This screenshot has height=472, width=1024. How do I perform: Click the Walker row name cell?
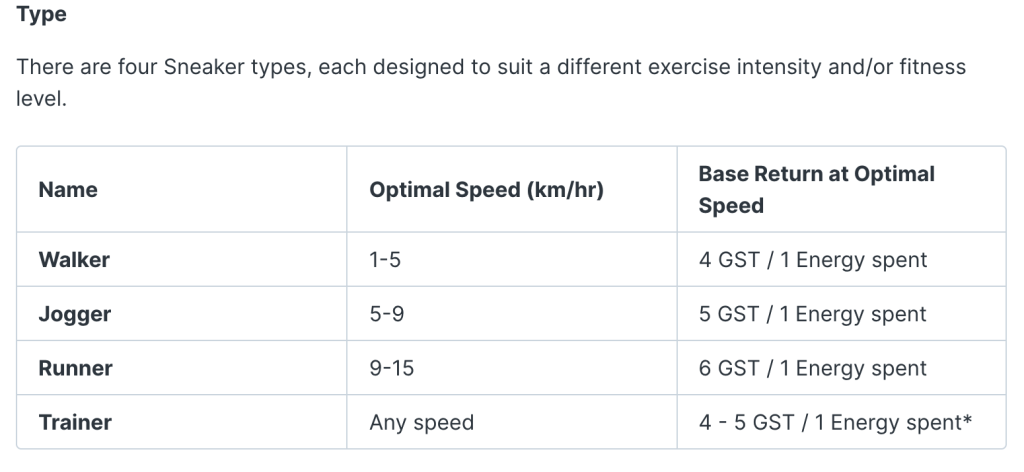click(x=74, y=260)
